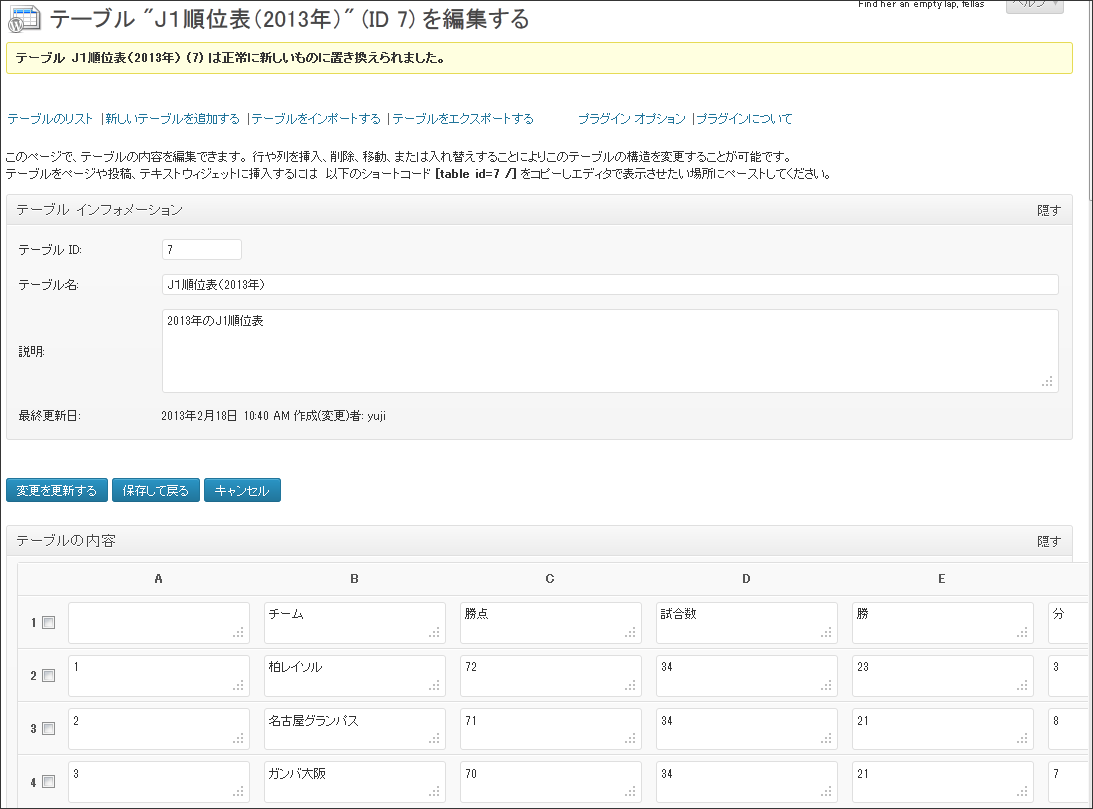Click the 変更を更新する button
The width and height of the screenshot is (1093, 809).
(x=56, y=491)
